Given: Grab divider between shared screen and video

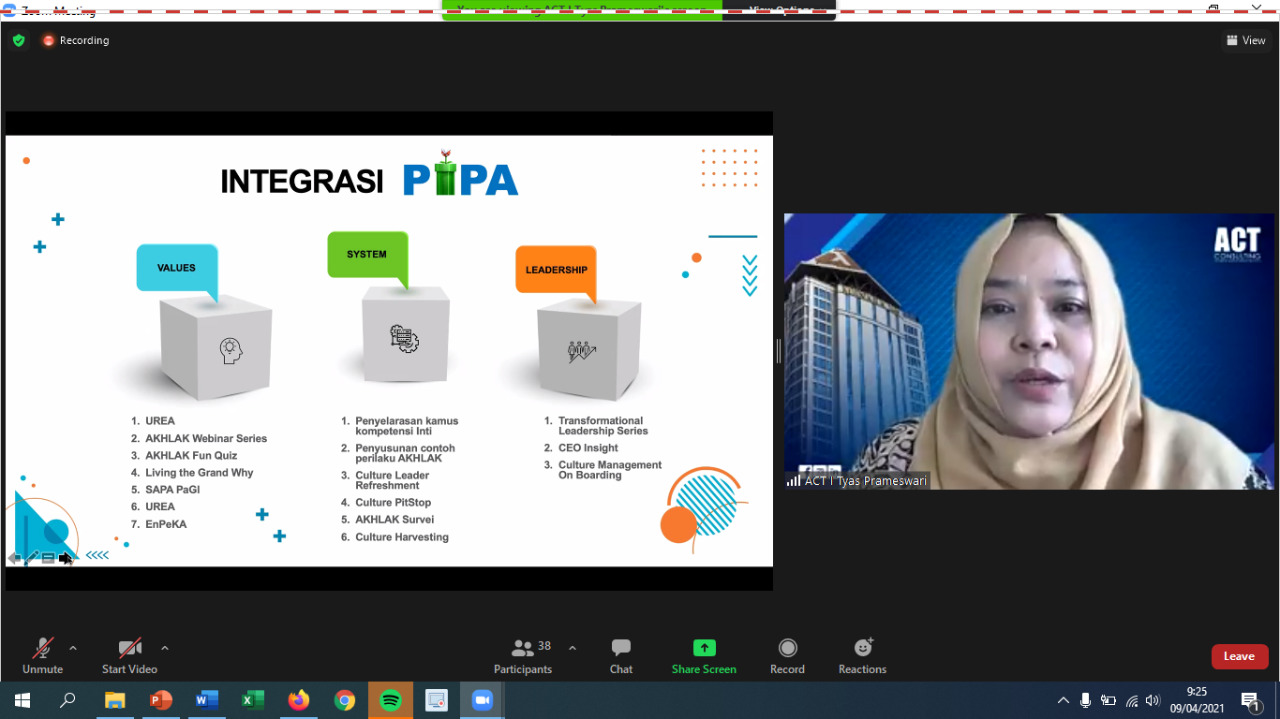Looking at the screenshot, I should [778, 351].
